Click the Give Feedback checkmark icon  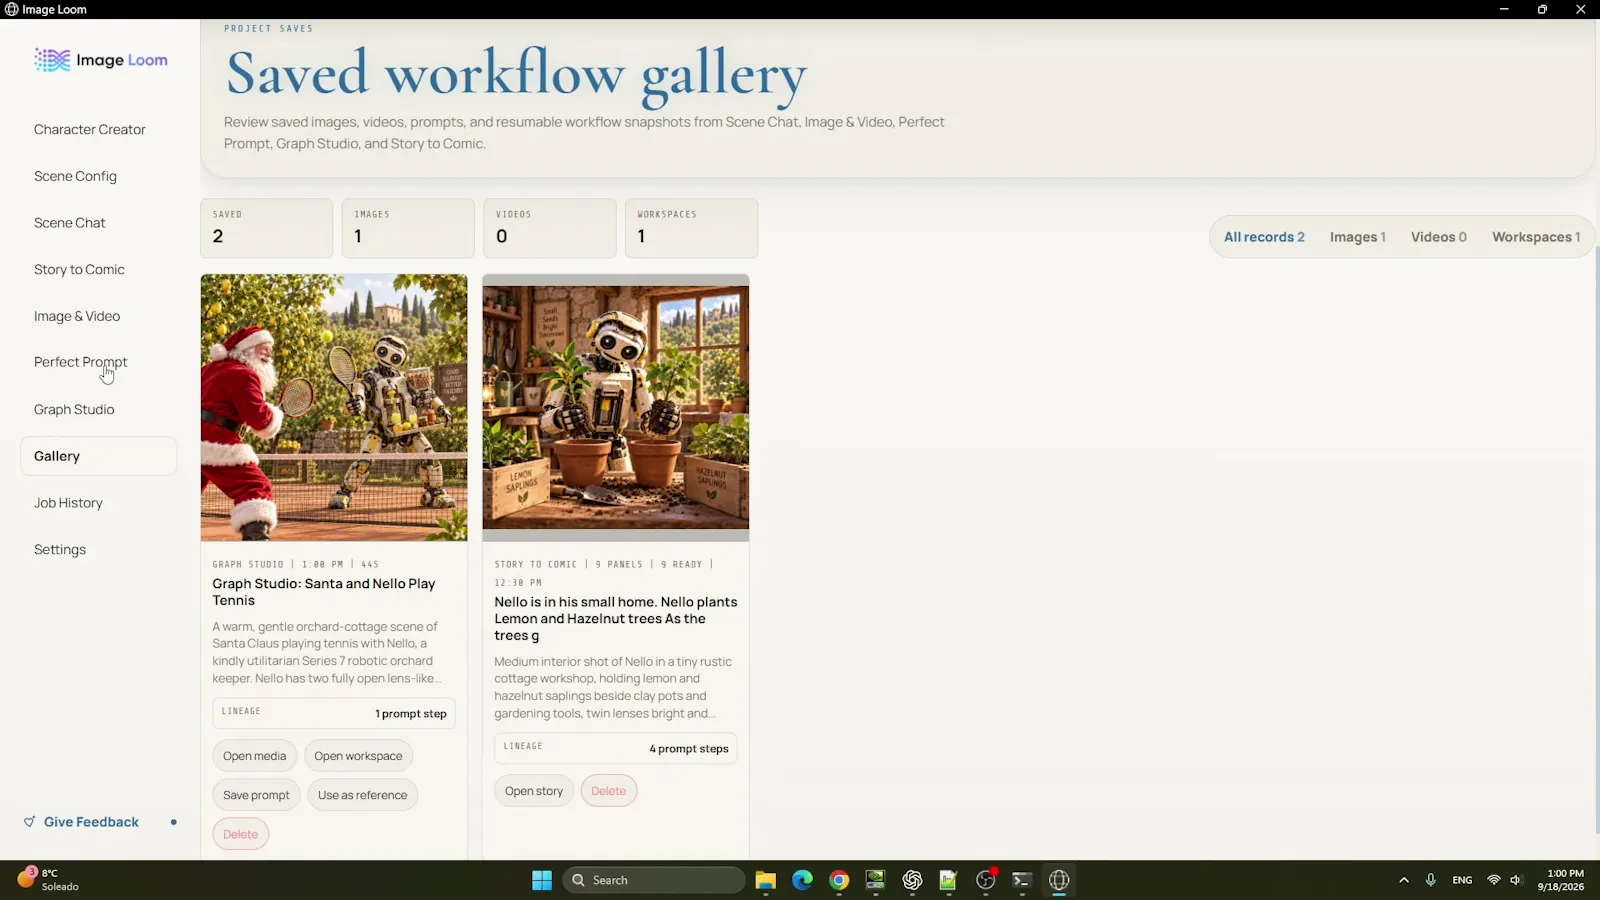pyautogui.click(x=29, y=822)
